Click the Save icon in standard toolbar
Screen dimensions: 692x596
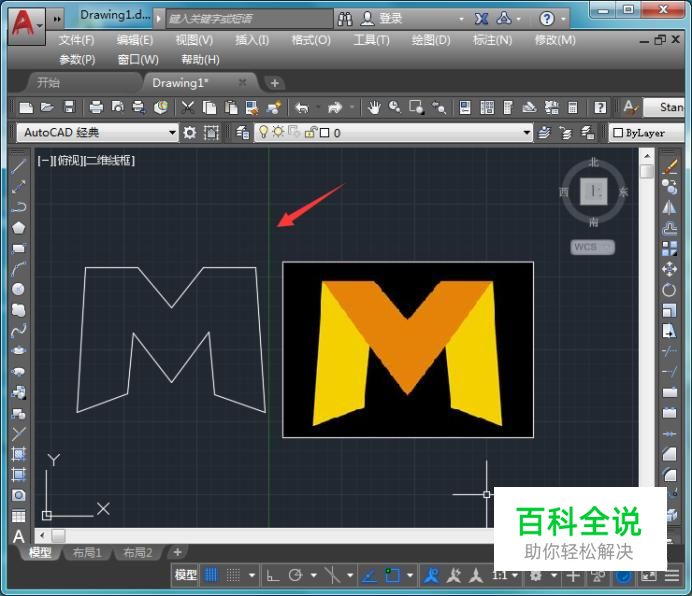coord(69,107)
